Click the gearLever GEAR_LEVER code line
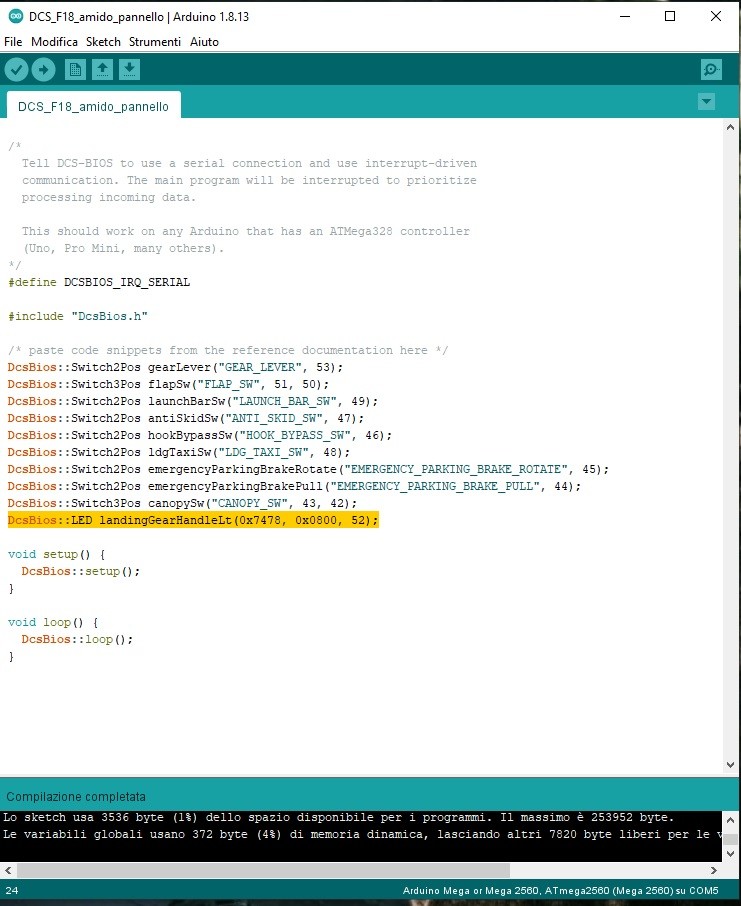The width and height of the screenshot is (741, 906). coord(175,367)
